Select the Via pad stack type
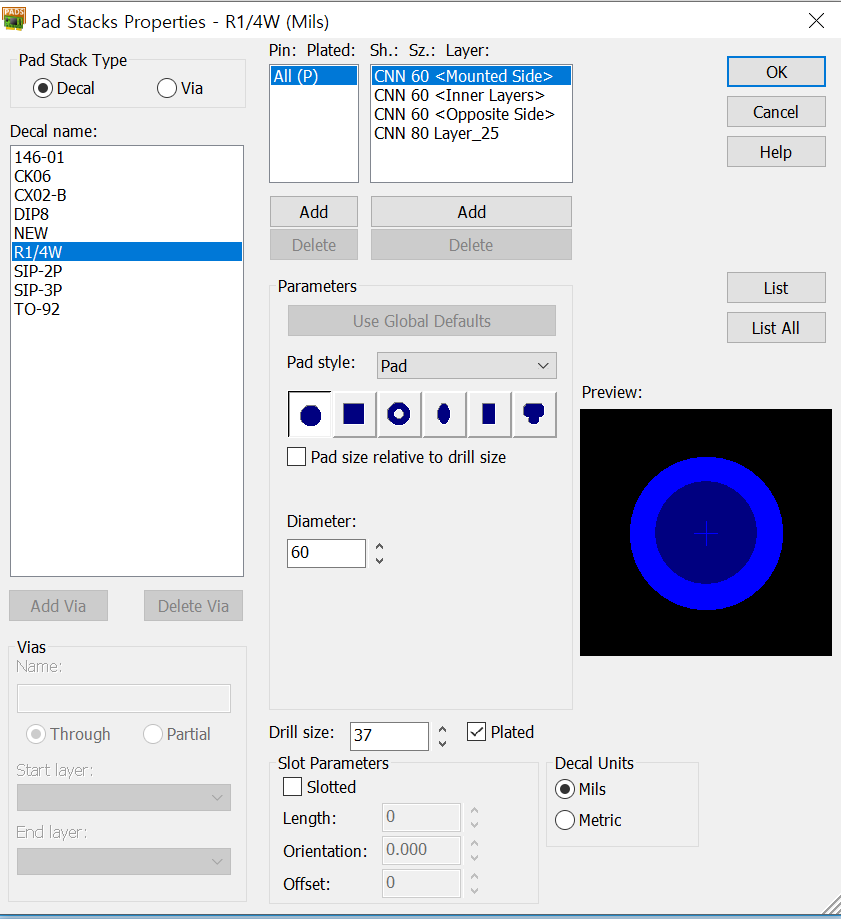 (x=167, y=88)
